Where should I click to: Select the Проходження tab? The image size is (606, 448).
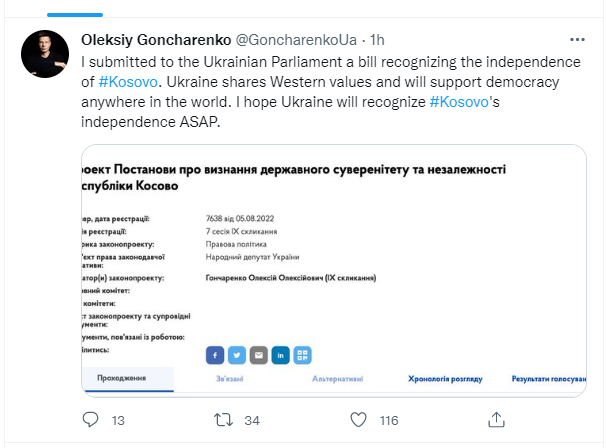click(121, 379)
